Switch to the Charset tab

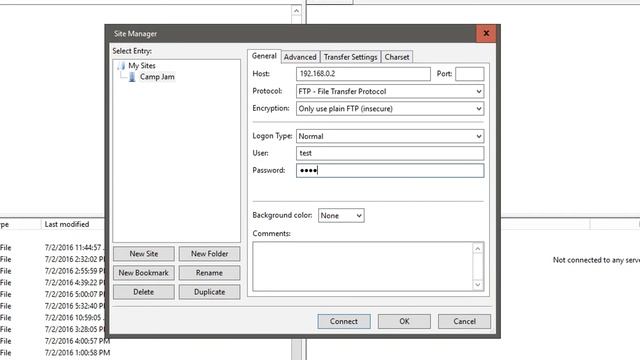coord(397,57)
